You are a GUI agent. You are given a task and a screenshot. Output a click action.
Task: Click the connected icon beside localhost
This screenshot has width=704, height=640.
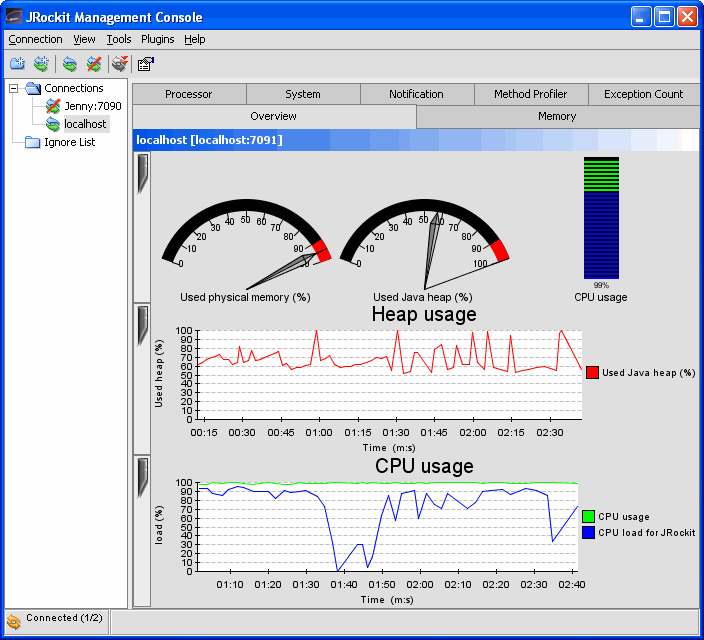53,124
